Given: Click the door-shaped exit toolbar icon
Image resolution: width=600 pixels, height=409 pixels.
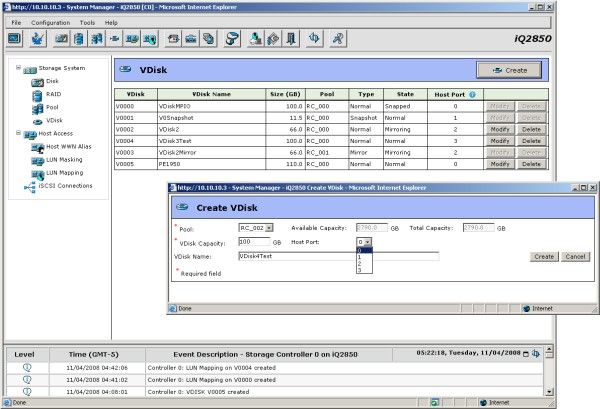Looking at the screenshot, I should click(x=291, y=39).
